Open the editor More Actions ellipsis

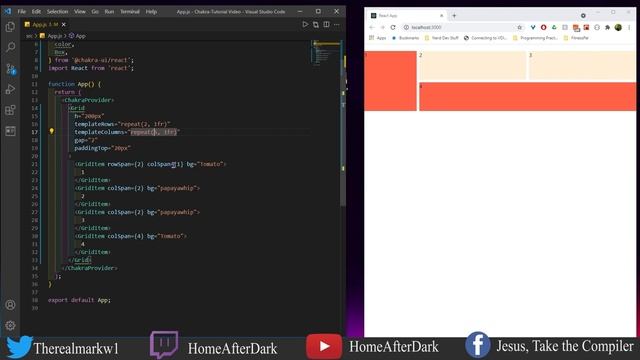(337, 24)
